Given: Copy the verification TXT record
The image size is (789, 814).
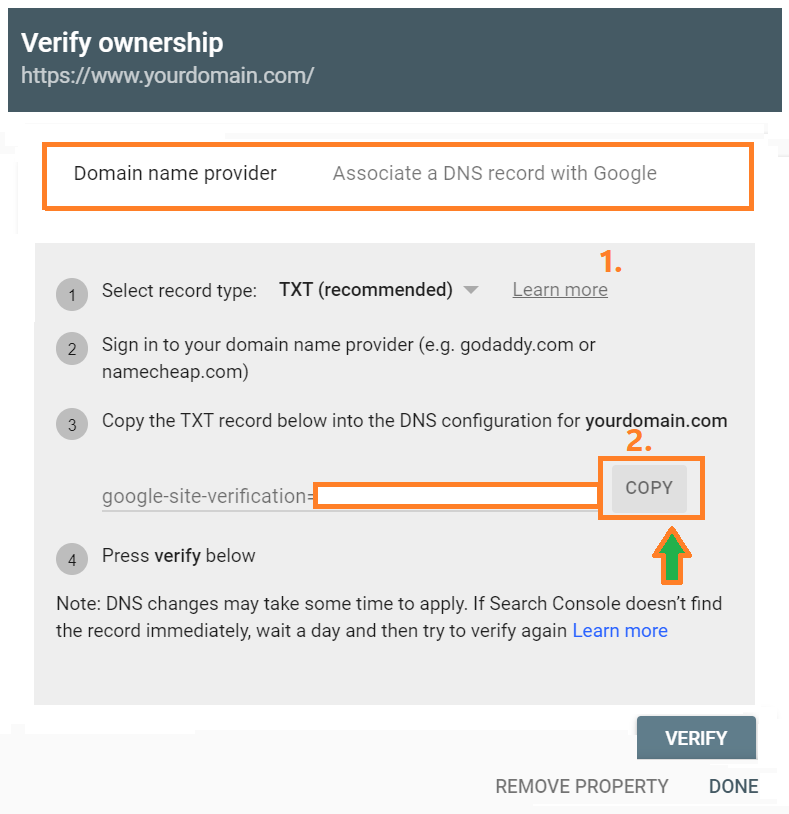Looking at the screenshot, I should [649, 488].
